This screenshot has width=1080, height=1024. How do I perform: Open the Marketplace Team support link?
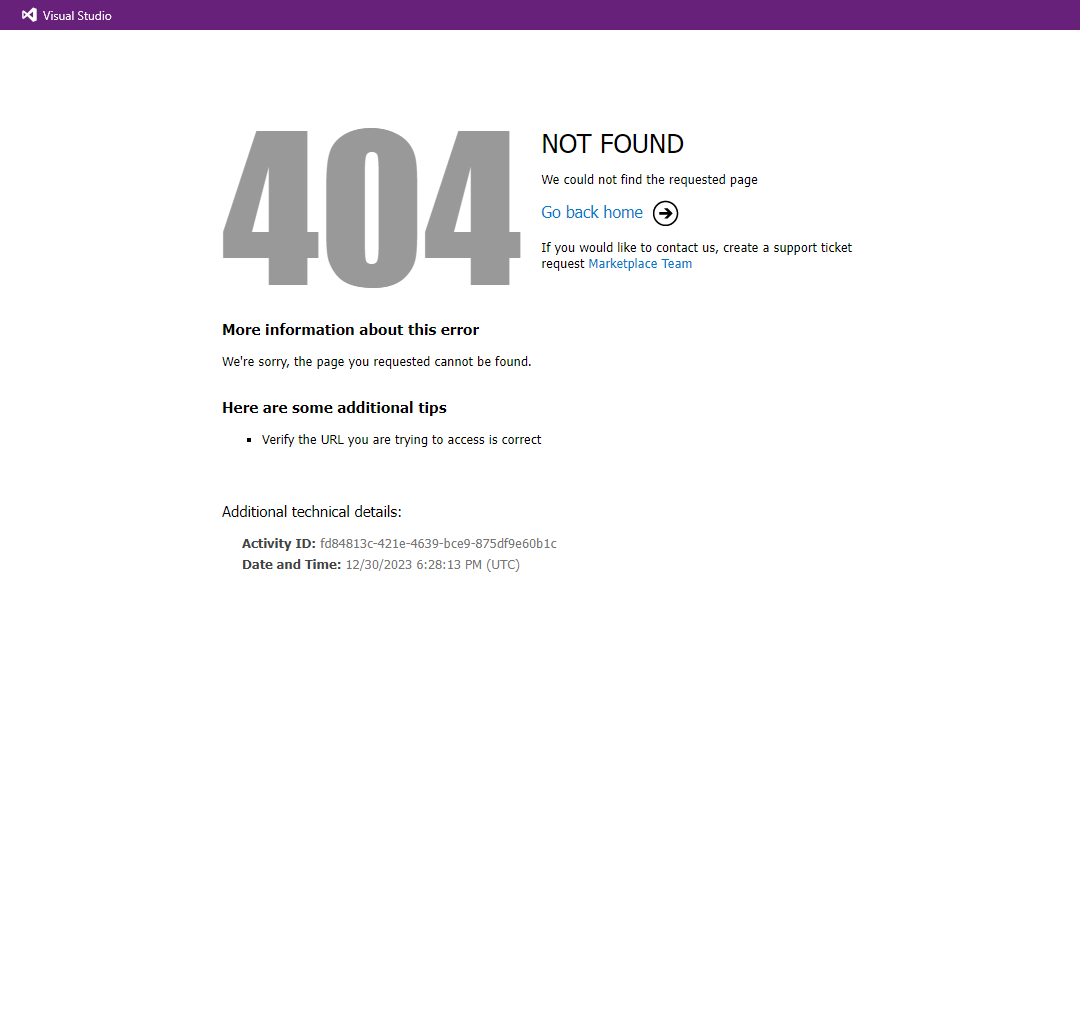coord(640,264)
